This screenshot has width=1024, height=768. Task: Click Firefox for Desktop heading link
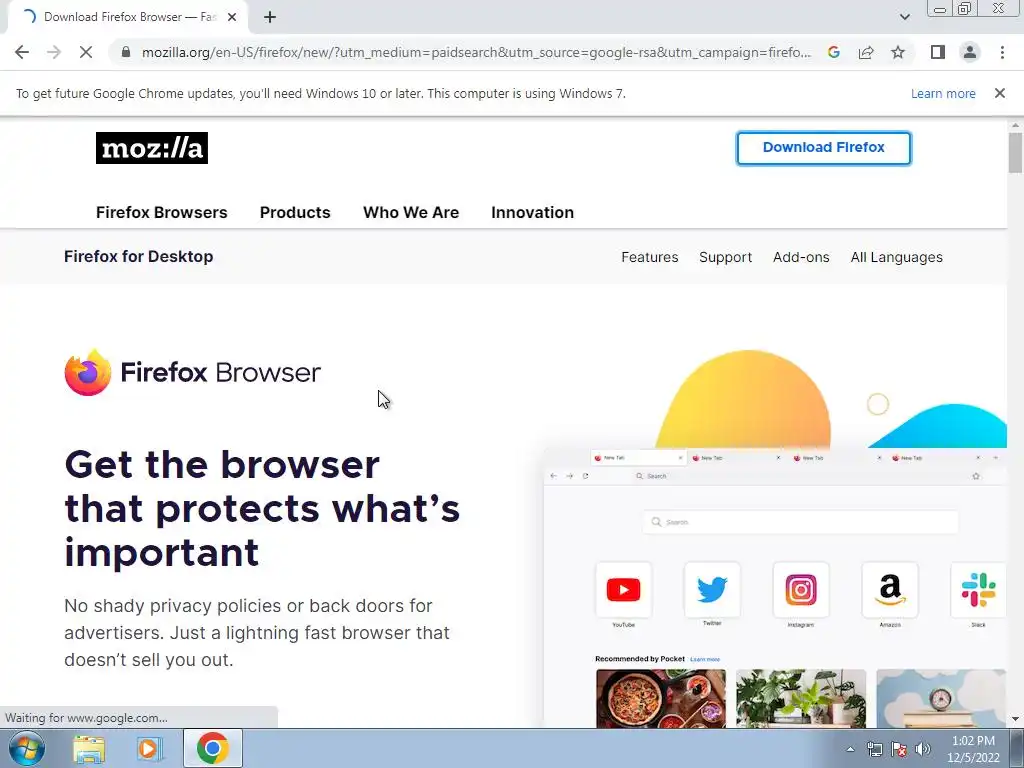tap(138, 256)
